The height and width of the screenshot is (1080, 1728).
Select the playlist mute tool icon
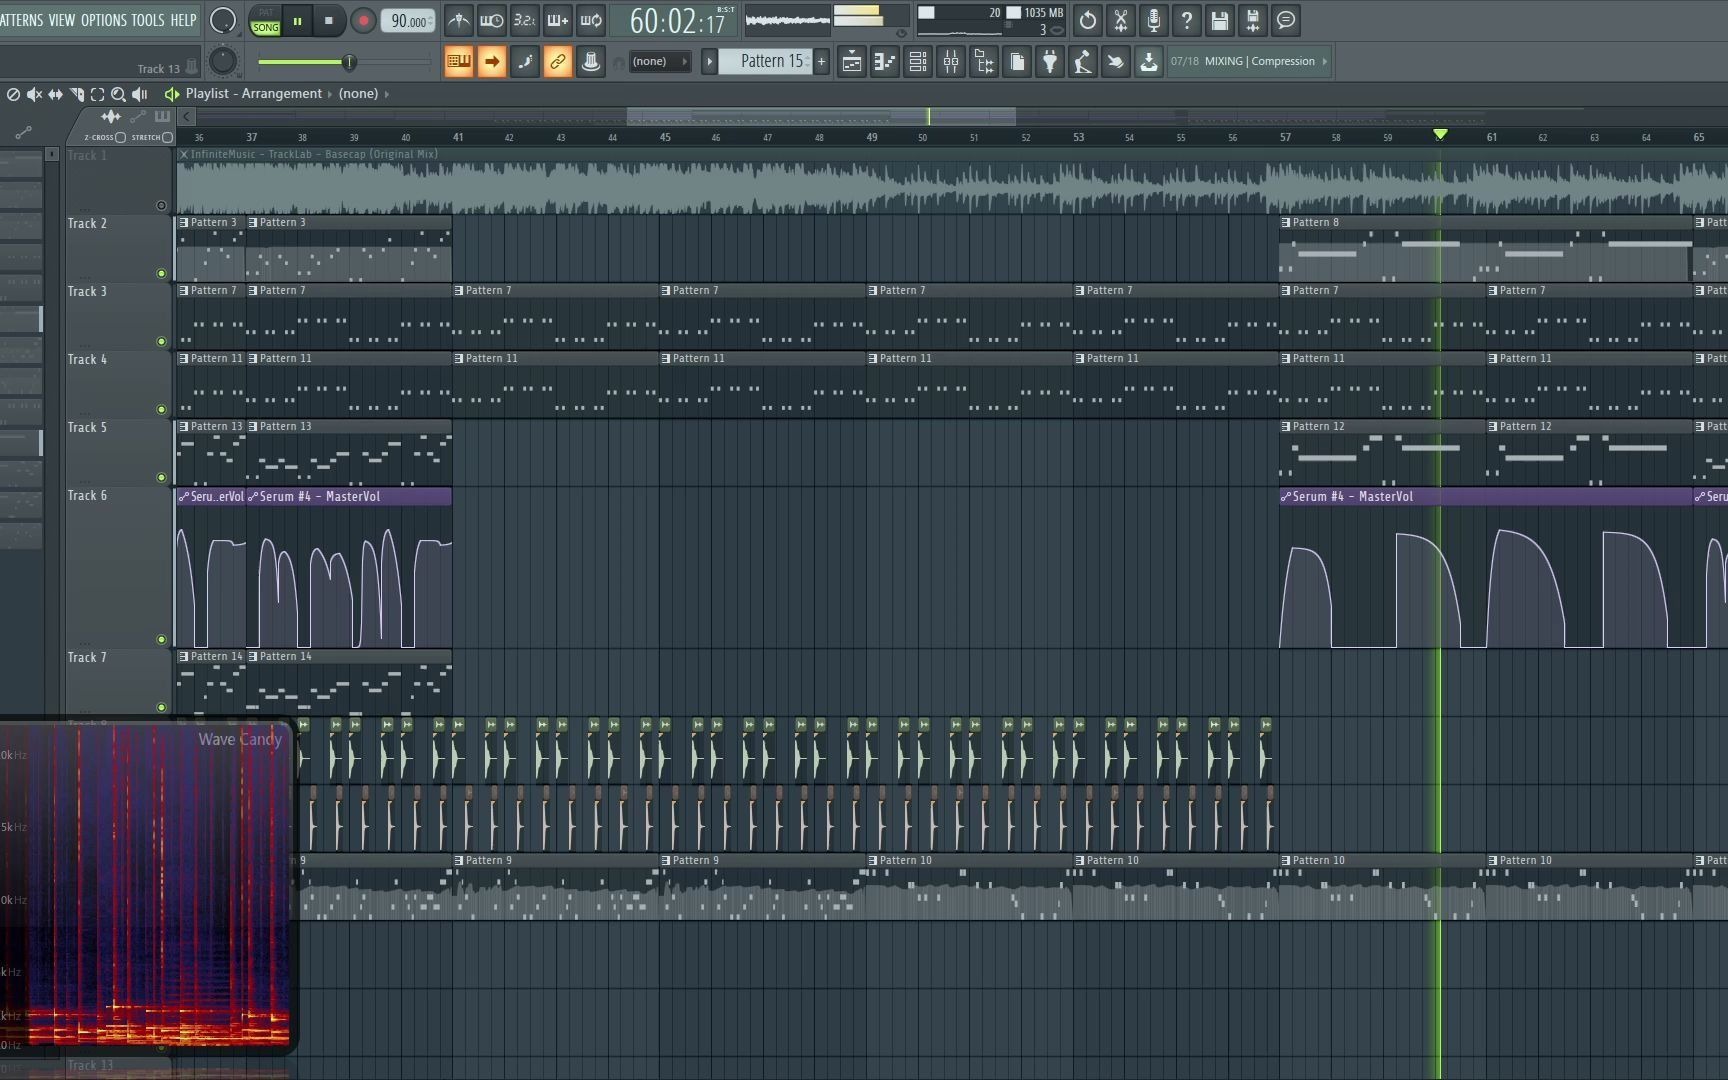click(x=34, y=94)
